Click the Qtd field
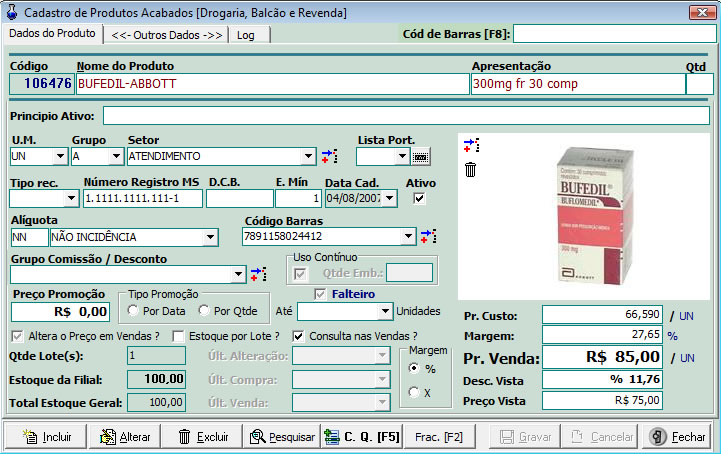 699,84
